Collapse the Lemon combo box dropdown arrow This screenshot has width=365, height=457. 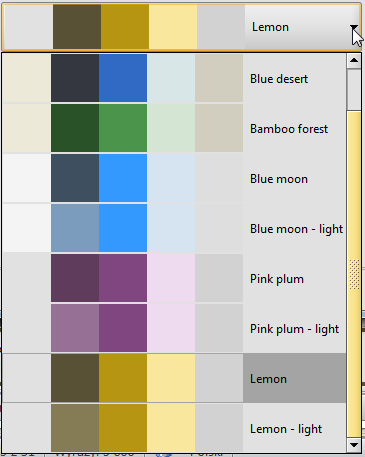354,27
